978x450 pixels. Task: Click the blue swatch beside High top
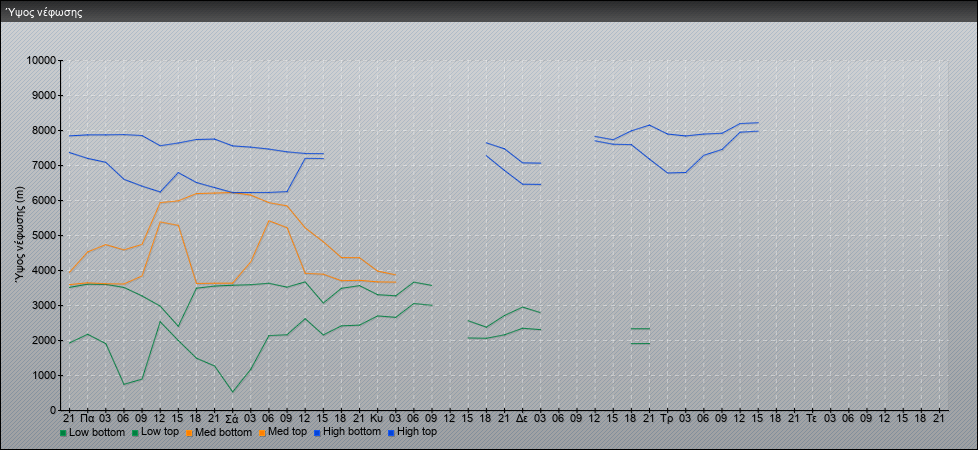pyautogui.click(x=390, y=433)
